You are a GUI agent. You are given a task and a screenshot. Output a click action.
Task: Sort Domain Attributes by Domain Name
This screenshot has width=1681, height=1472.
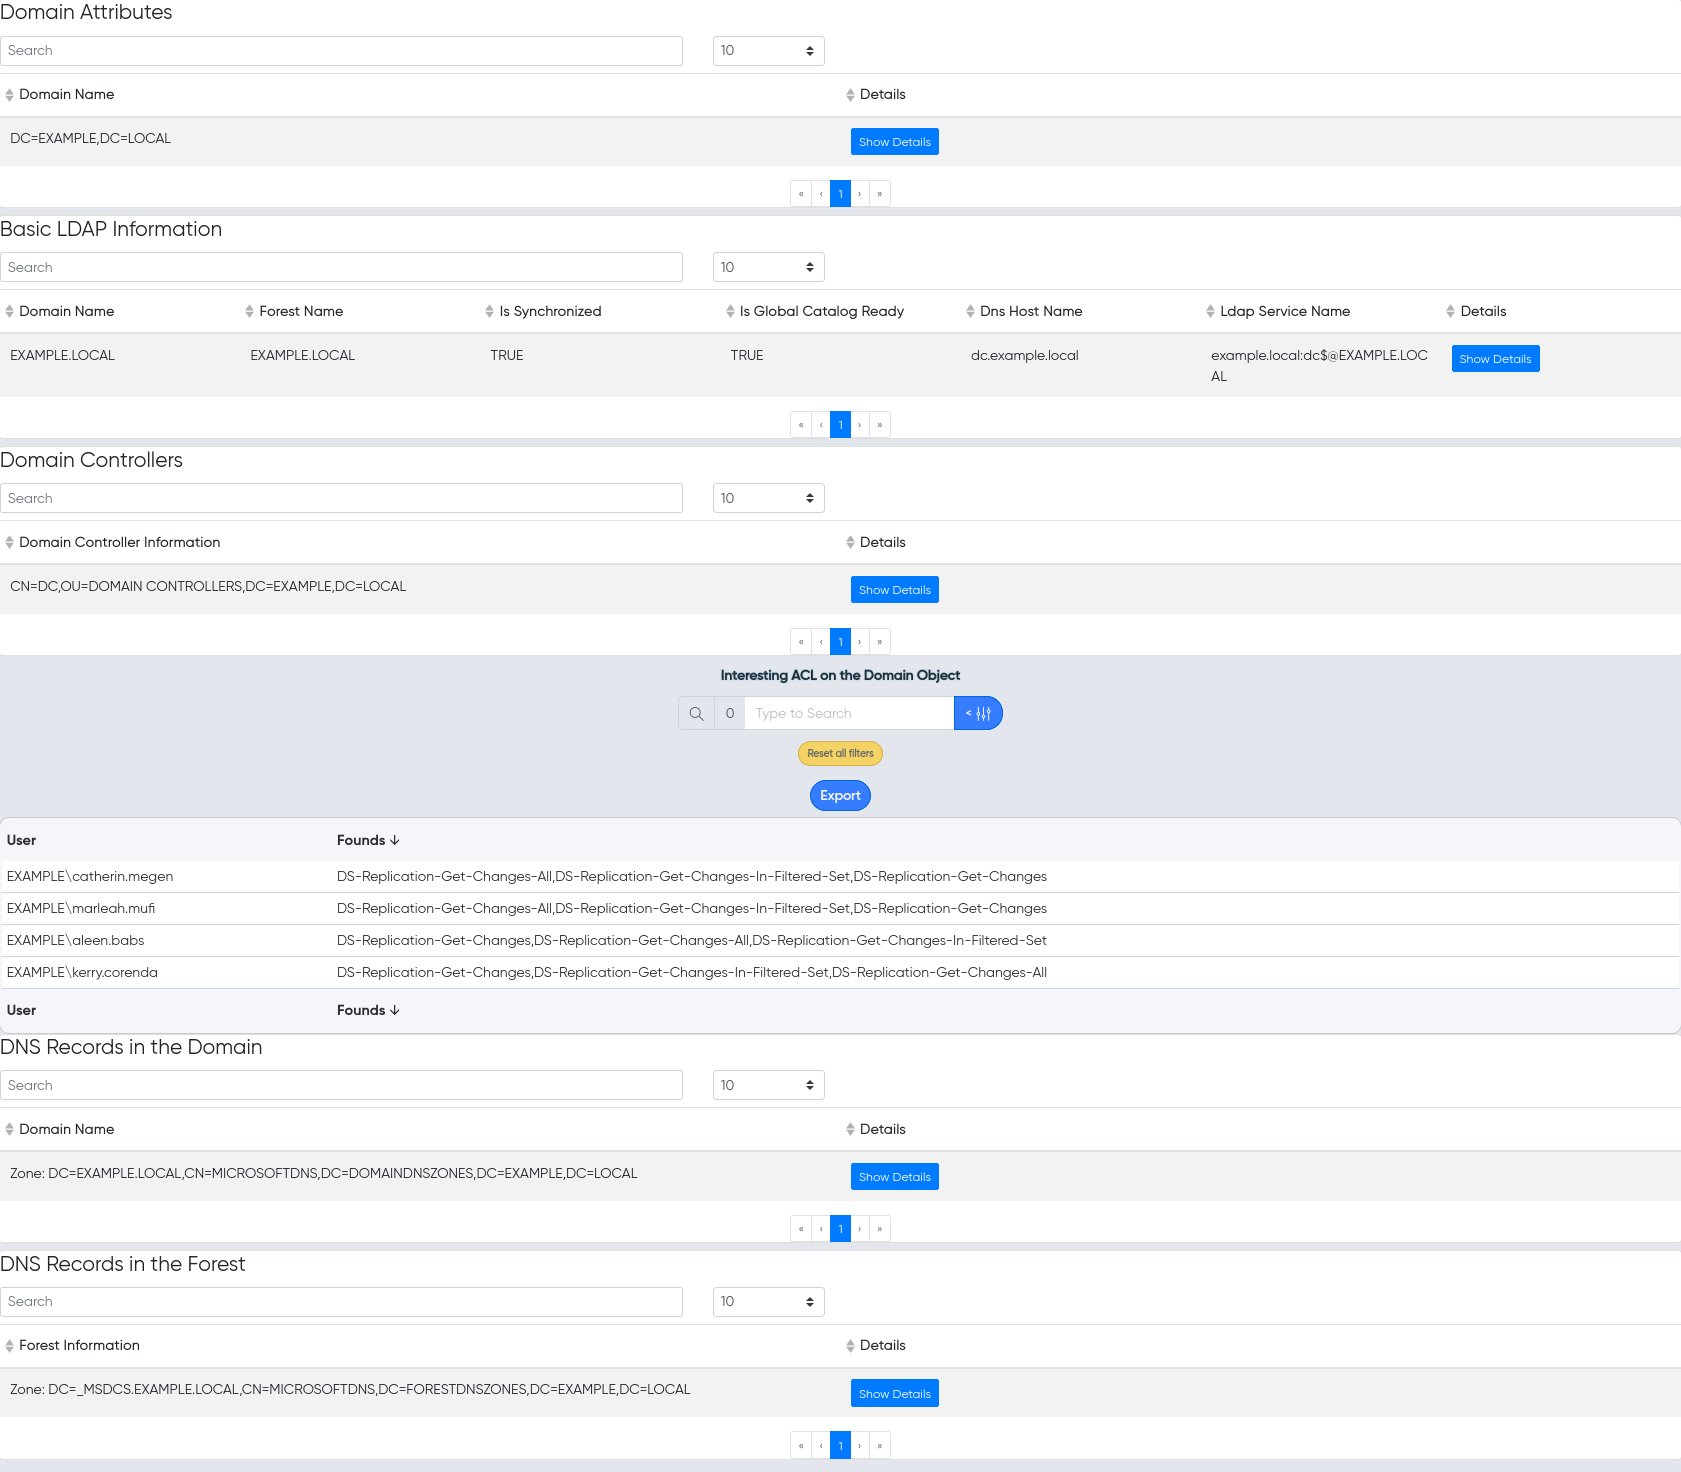(60, 95)
